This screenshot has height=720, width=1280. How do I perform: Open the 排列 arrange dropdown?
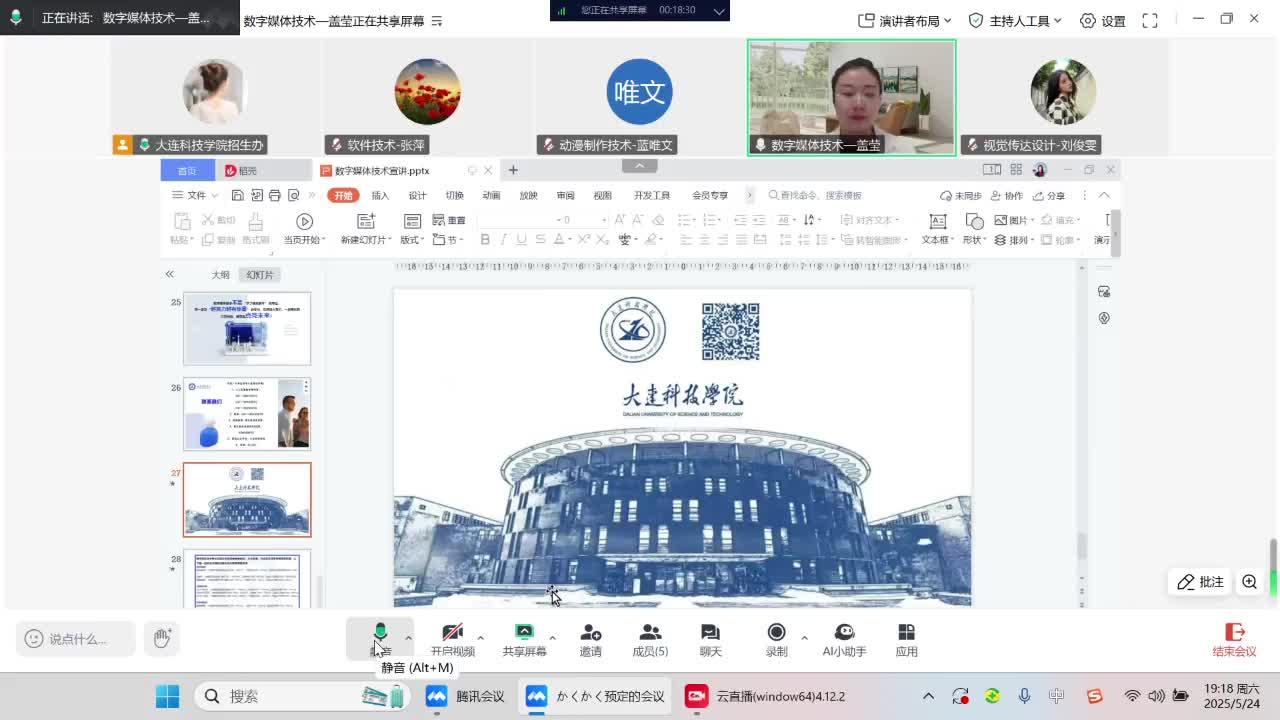[x=1014, y=240]
